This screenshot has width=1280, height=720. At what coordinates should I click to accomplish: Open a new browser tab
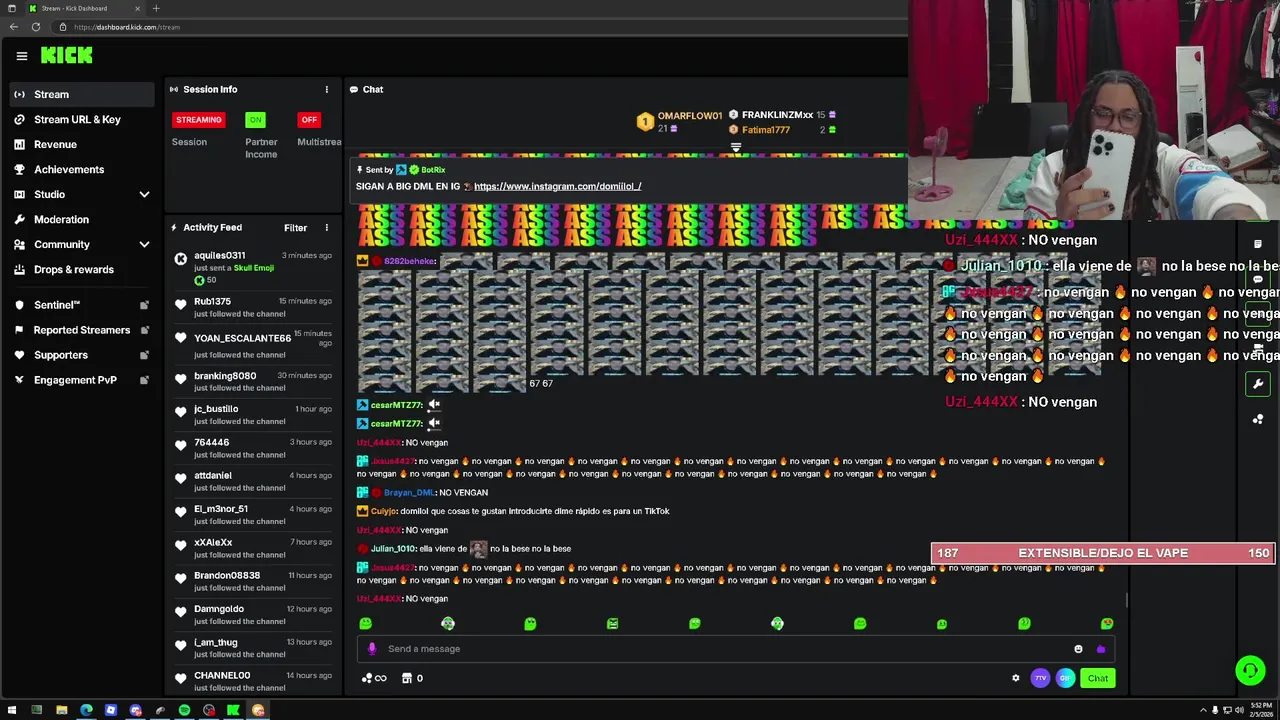tap(156, 8)
